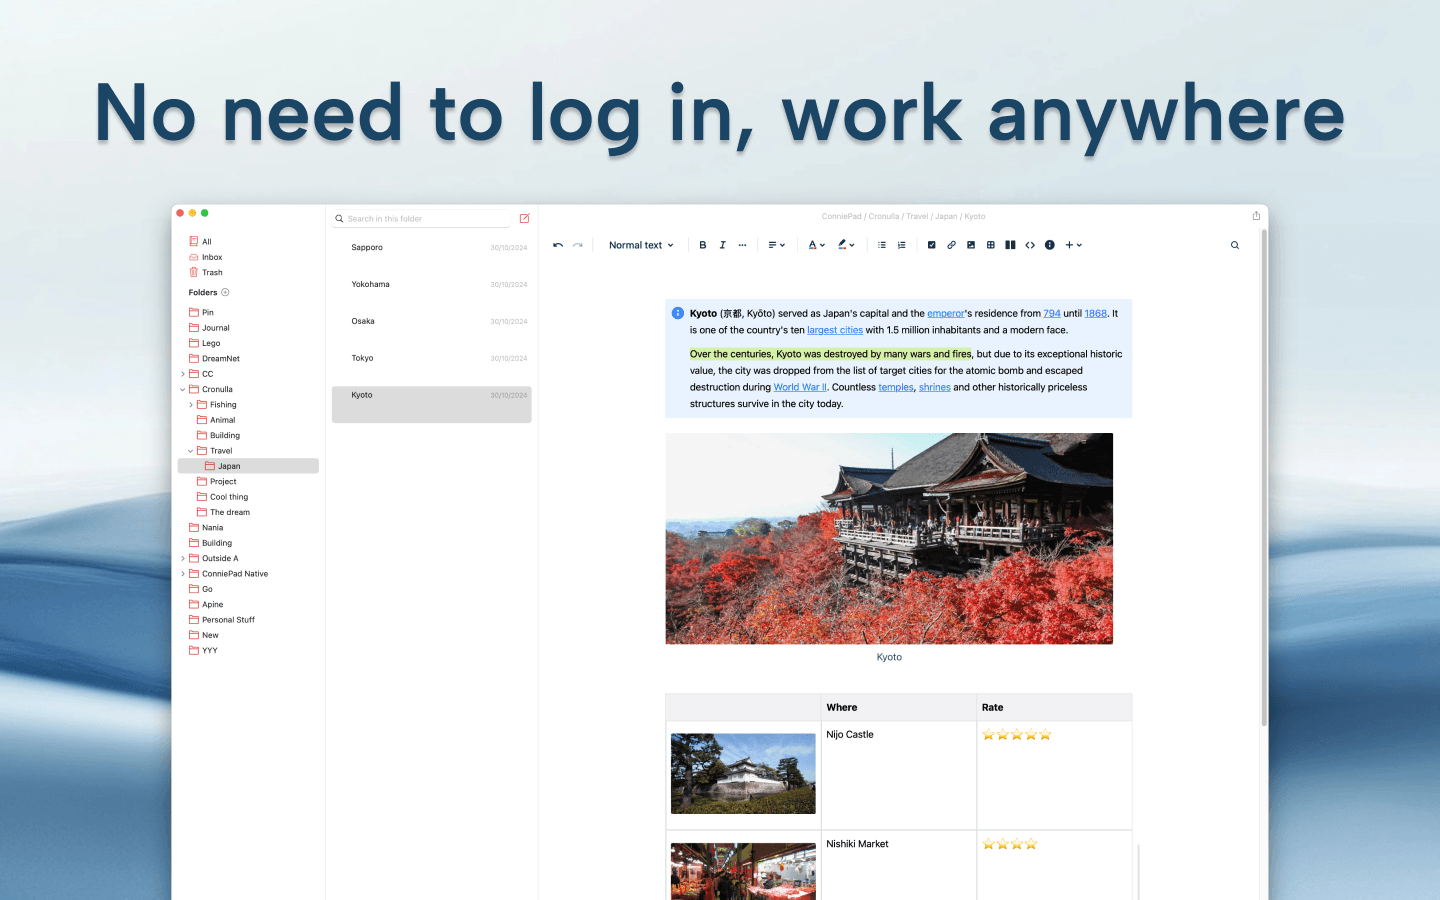The image size is (1440, 900).
Task: Insert a hyperlink
Action: (951, 244)
